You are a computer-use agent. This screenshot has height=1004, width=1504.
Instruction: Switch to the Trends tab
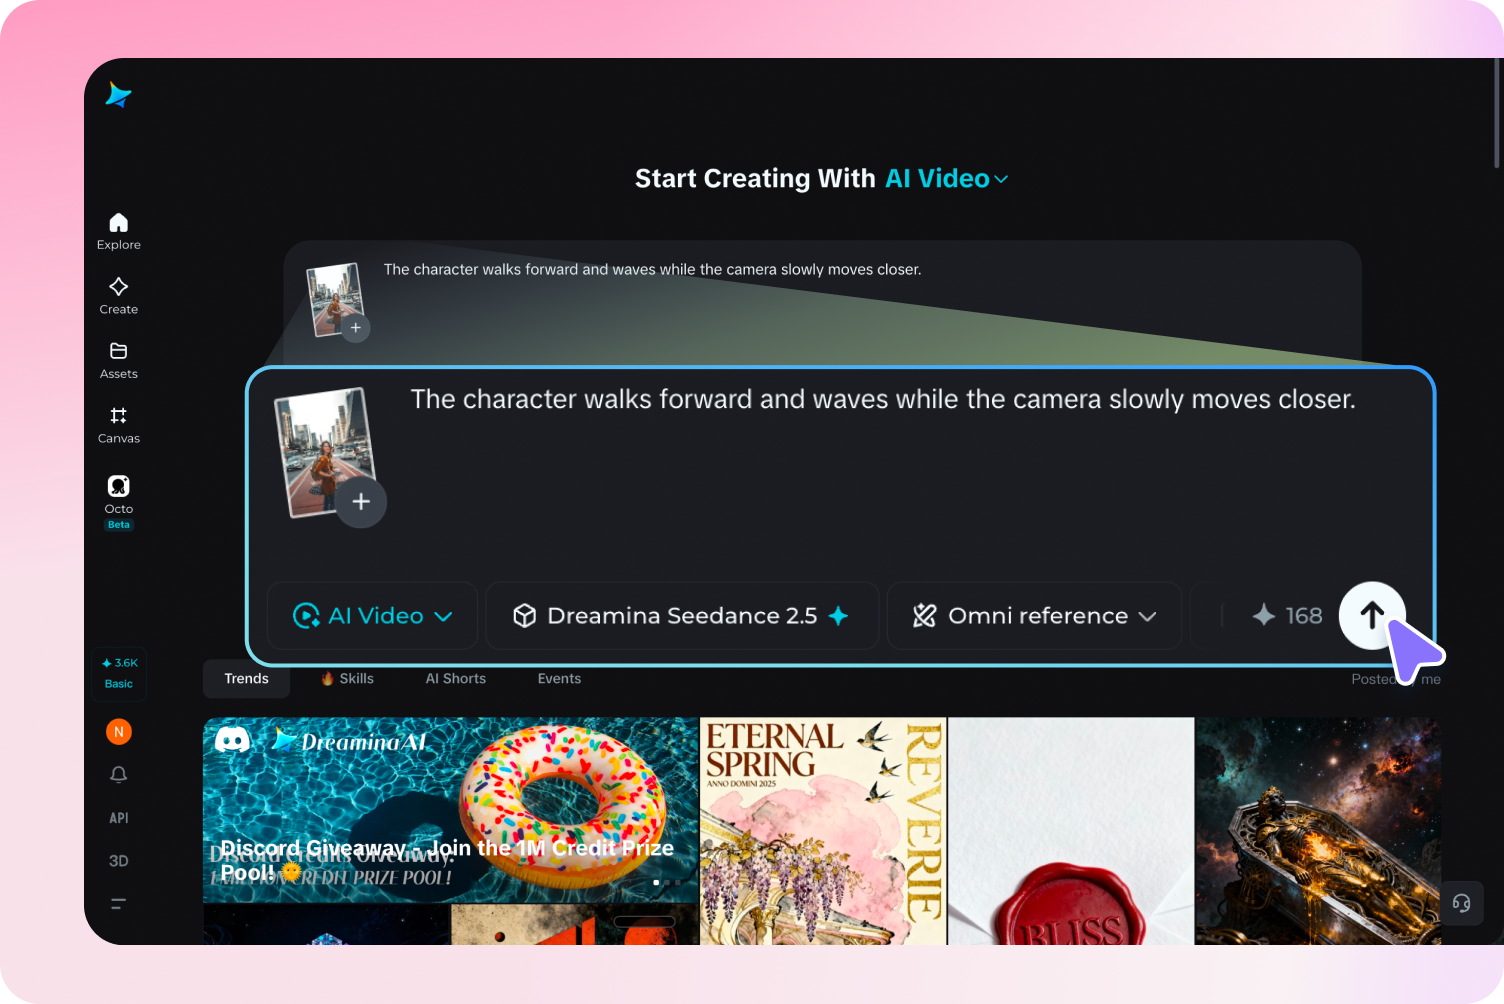[x=247, y=679]
